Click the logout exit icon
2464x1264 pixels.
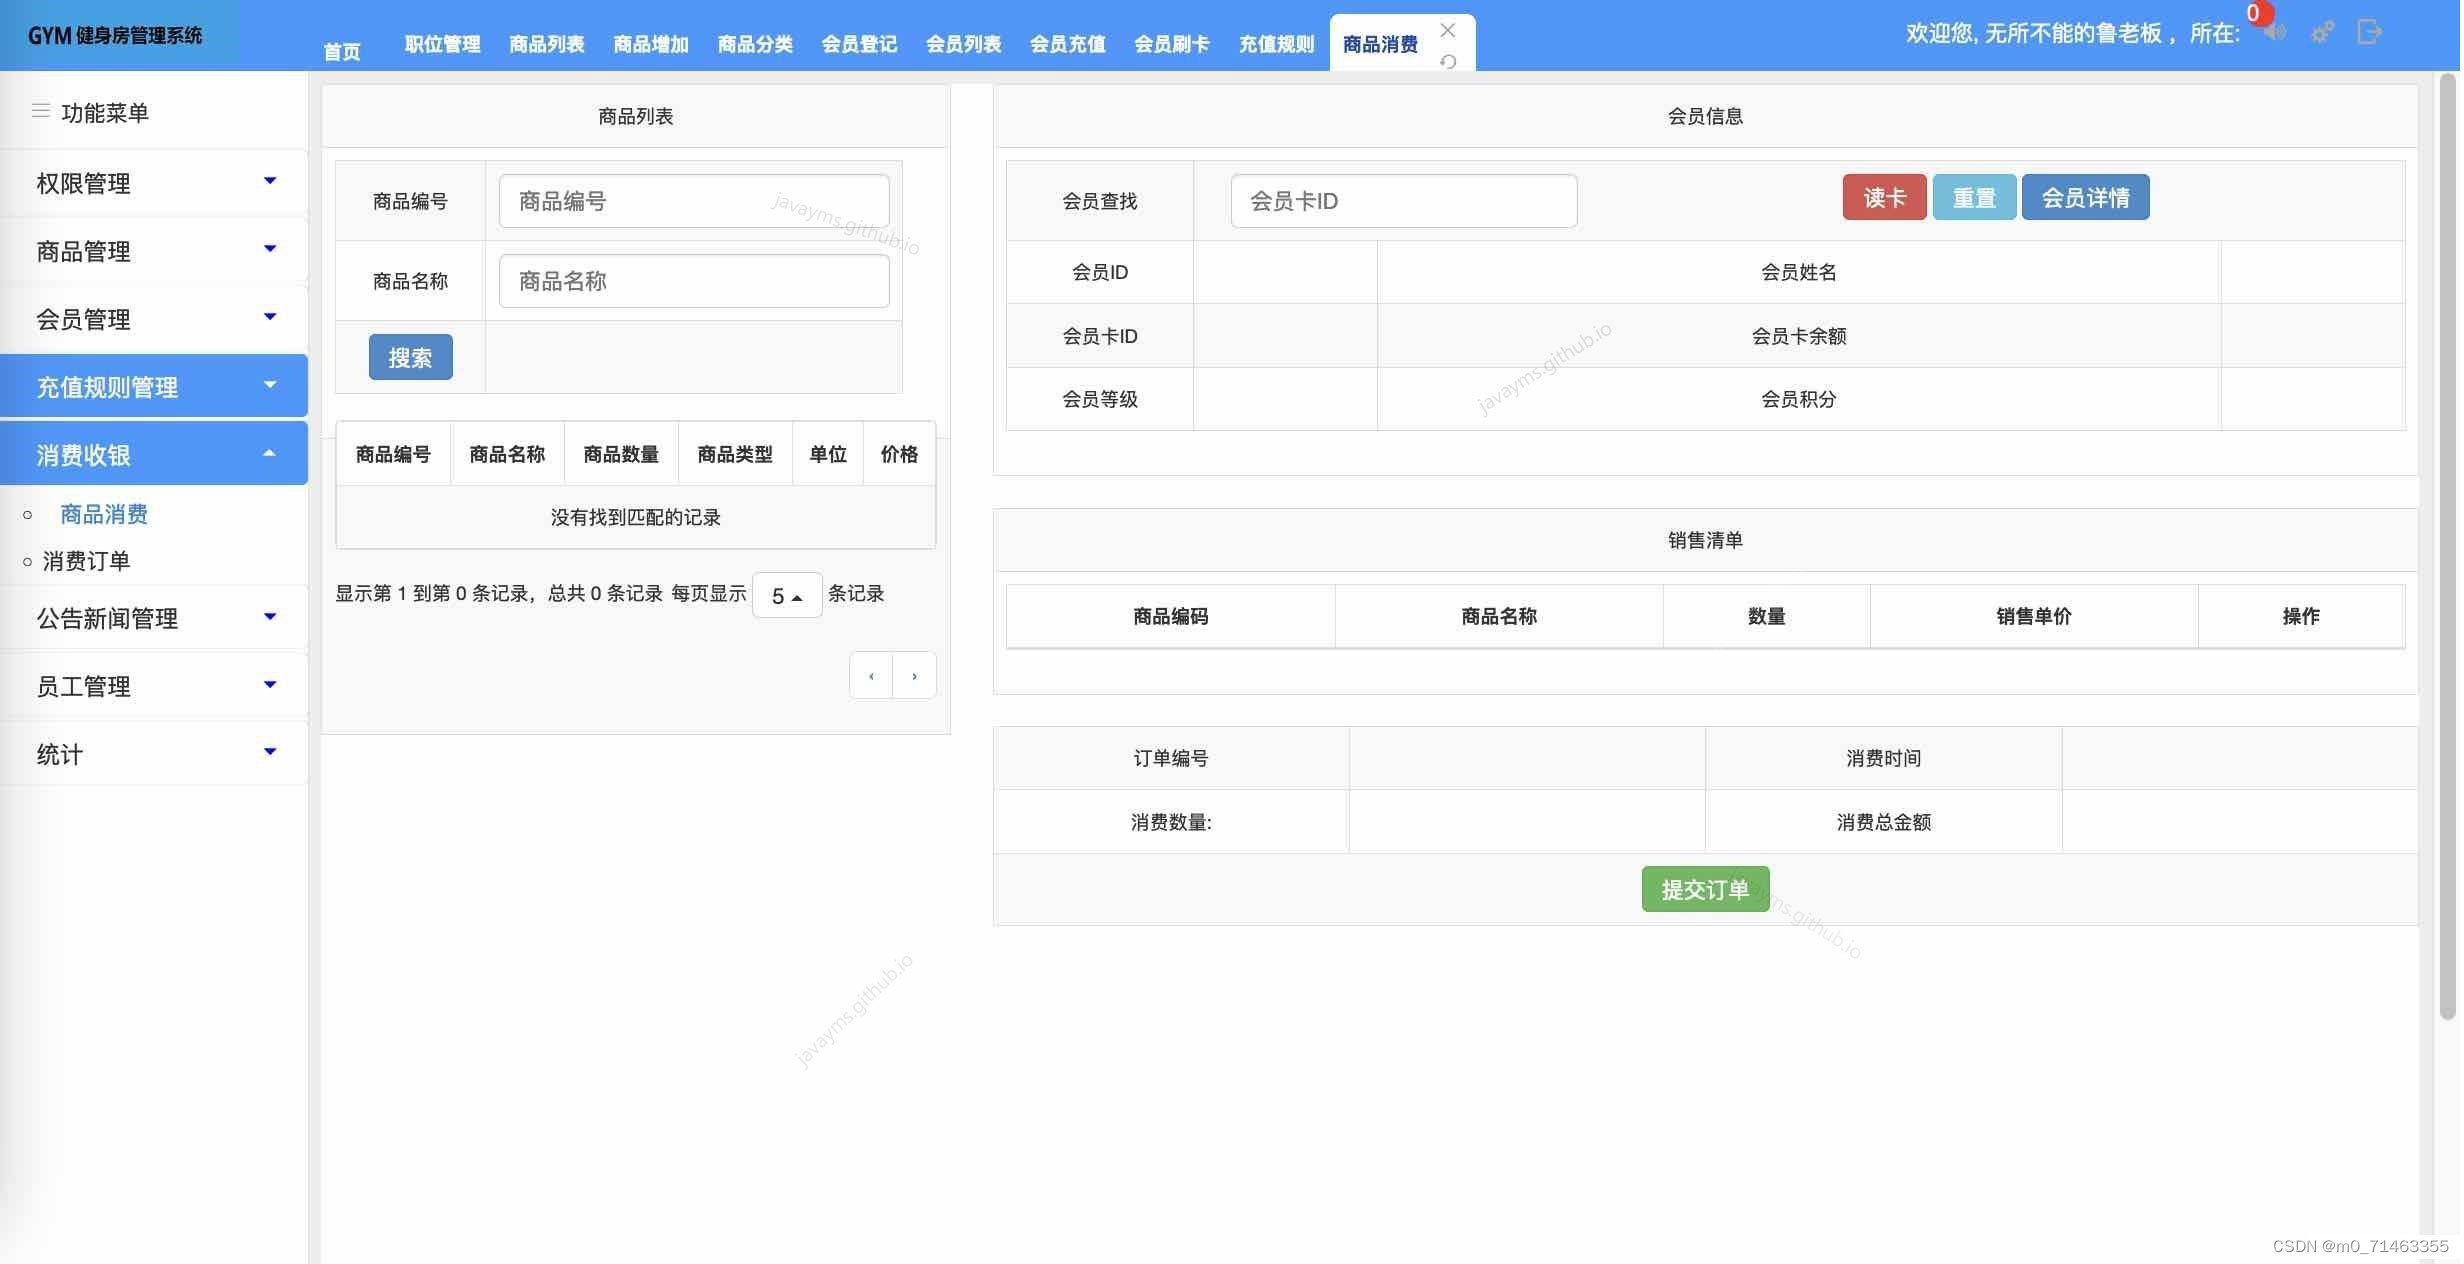coord(2369,33)
